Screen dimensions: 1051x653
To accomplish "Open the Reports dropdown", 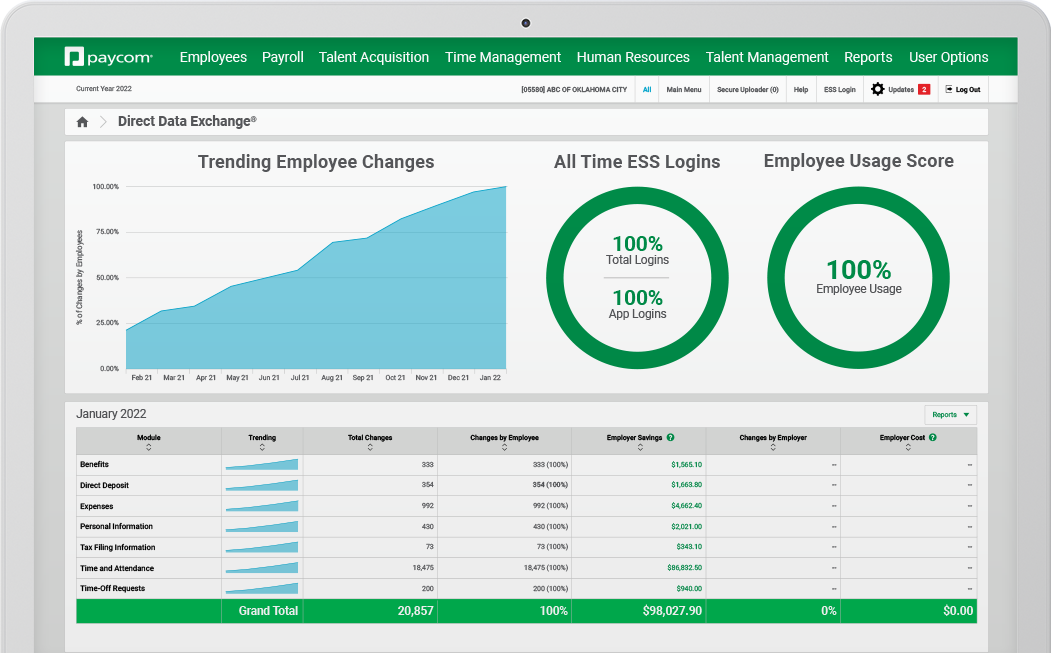I will pyautogui.click(x=950, y=414).
